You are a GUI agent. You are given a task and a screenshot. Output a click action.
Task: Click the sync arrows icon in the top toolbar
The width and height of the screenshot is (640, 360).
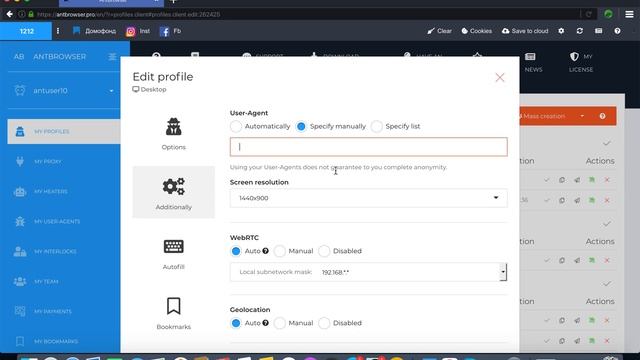[580, 31]
